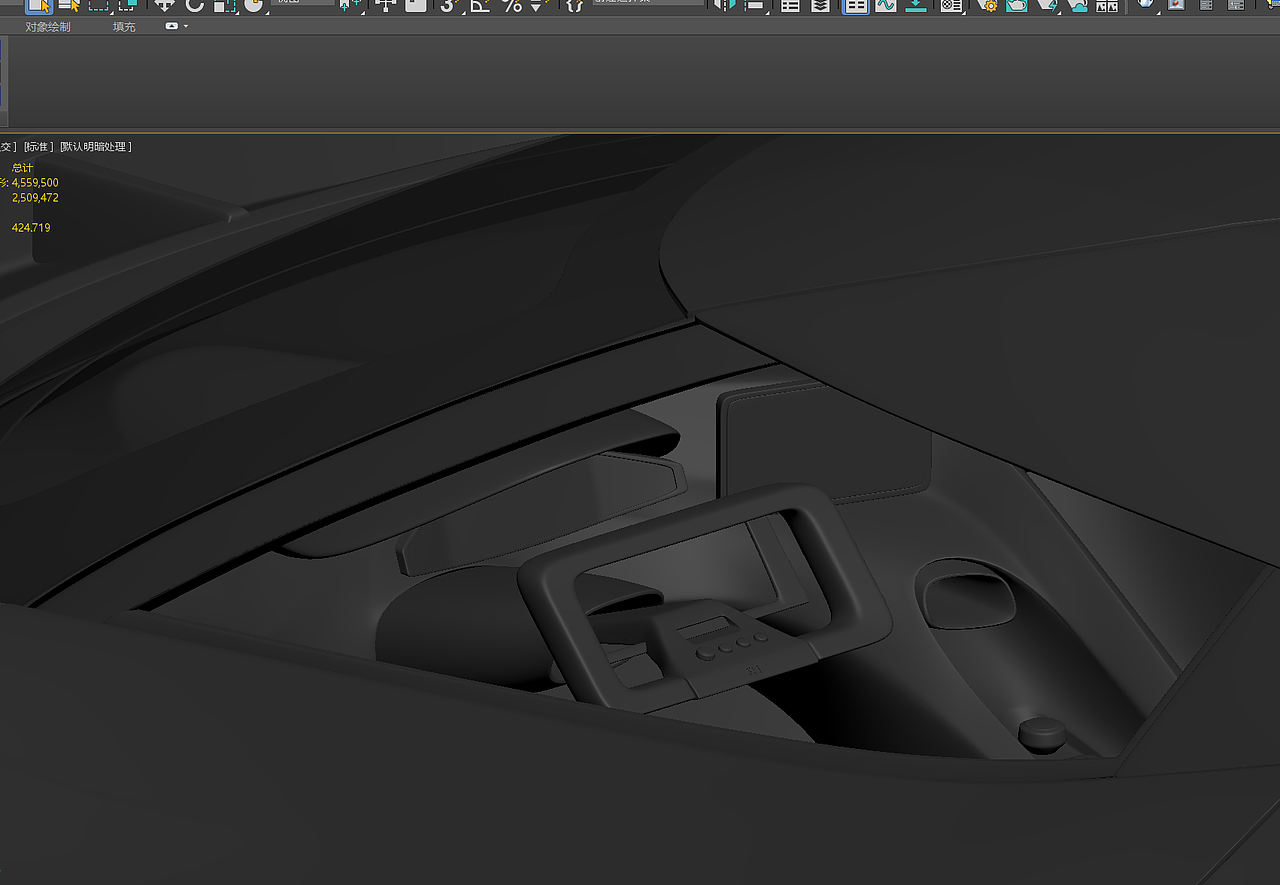
Task: Open the Material Editor
Action: click(x=951, y=4)
